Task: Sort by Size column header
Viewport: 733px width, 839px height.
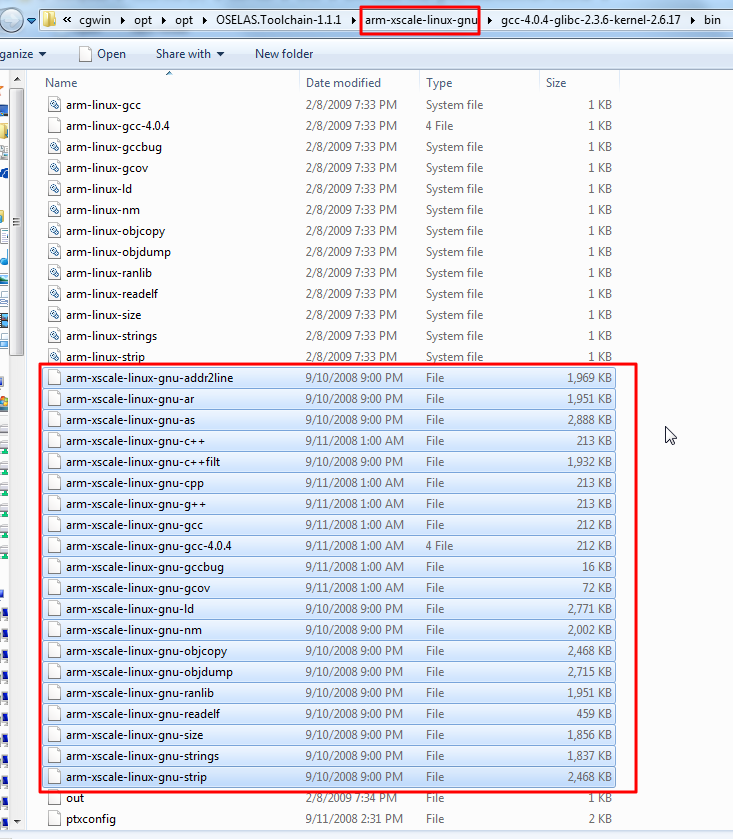Action: pyautogui.click(x=579, y=83)
